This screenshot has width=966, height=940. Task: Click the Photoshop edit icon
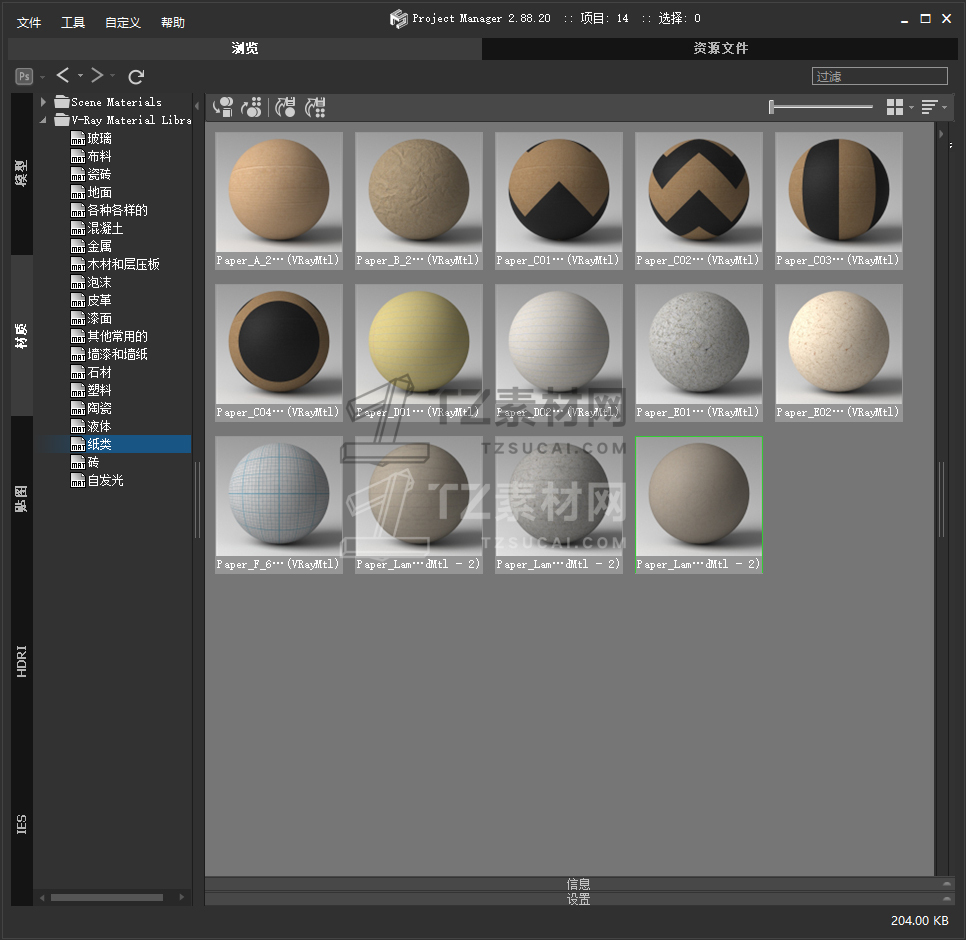click(24, 76)
